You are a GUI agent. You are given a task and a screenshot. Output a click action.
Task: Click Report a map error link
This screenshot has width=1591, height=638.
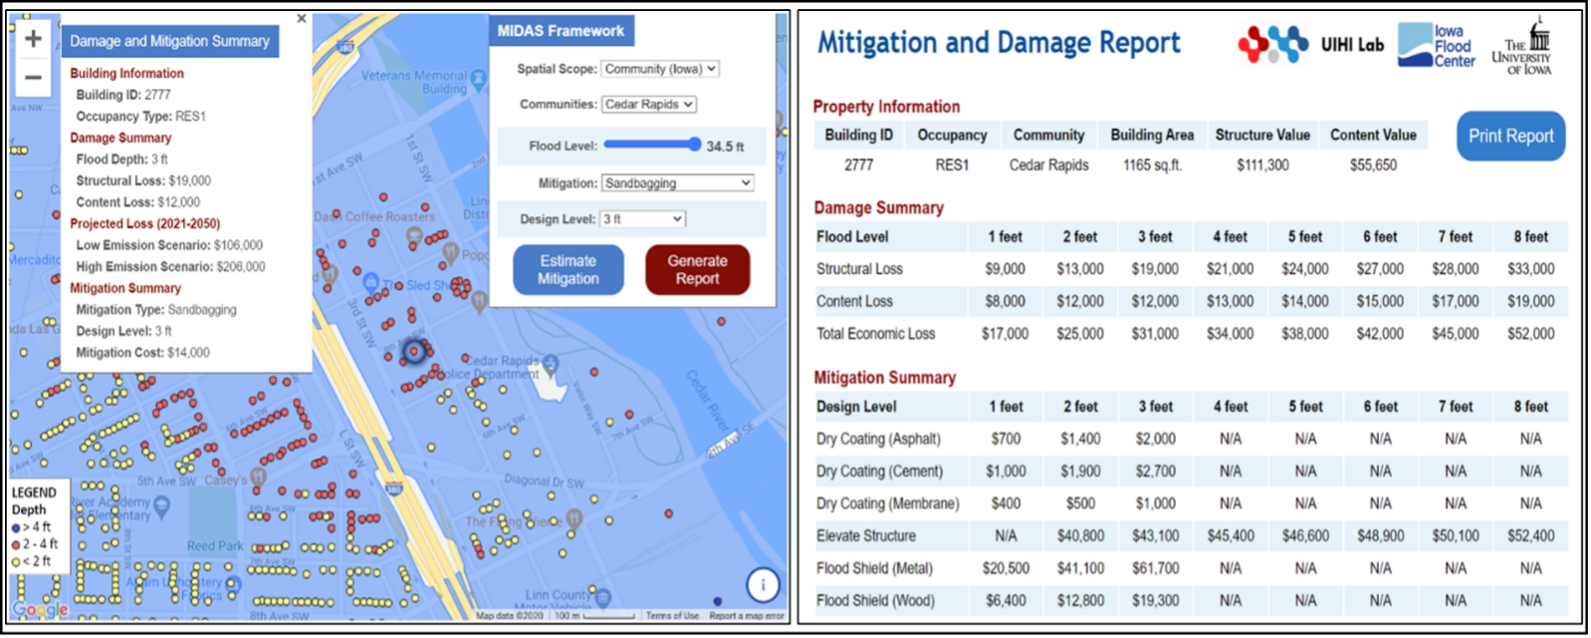click(x=746, y=616)
